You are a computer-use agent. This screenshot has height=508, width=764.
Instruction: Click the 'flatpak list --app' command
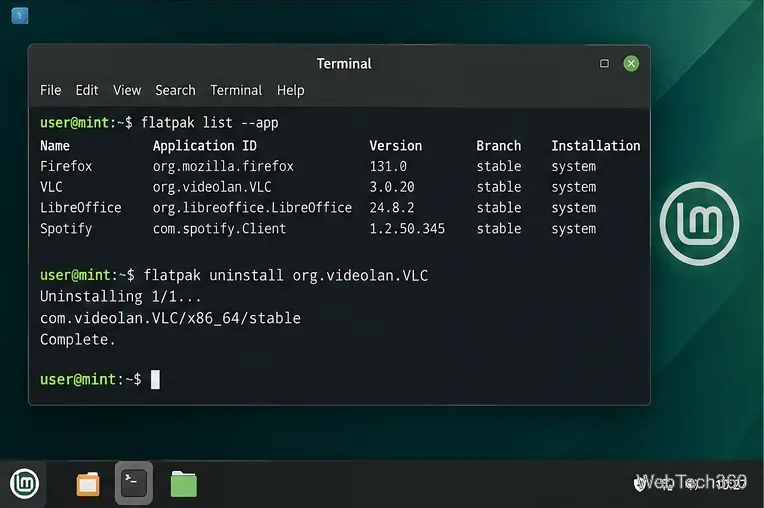click(x=210, y=123)
